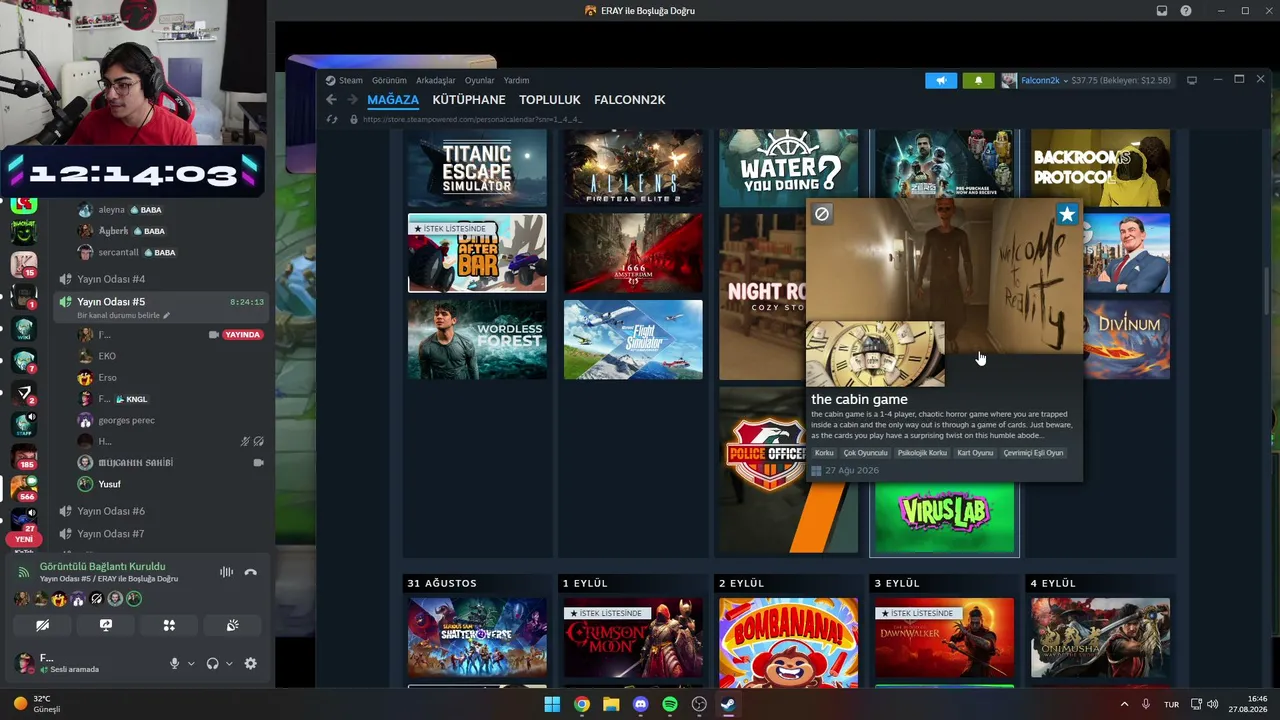Open Steam notifications bell
This screenshot has height=720, width=1280.
(x=978, y=80)
